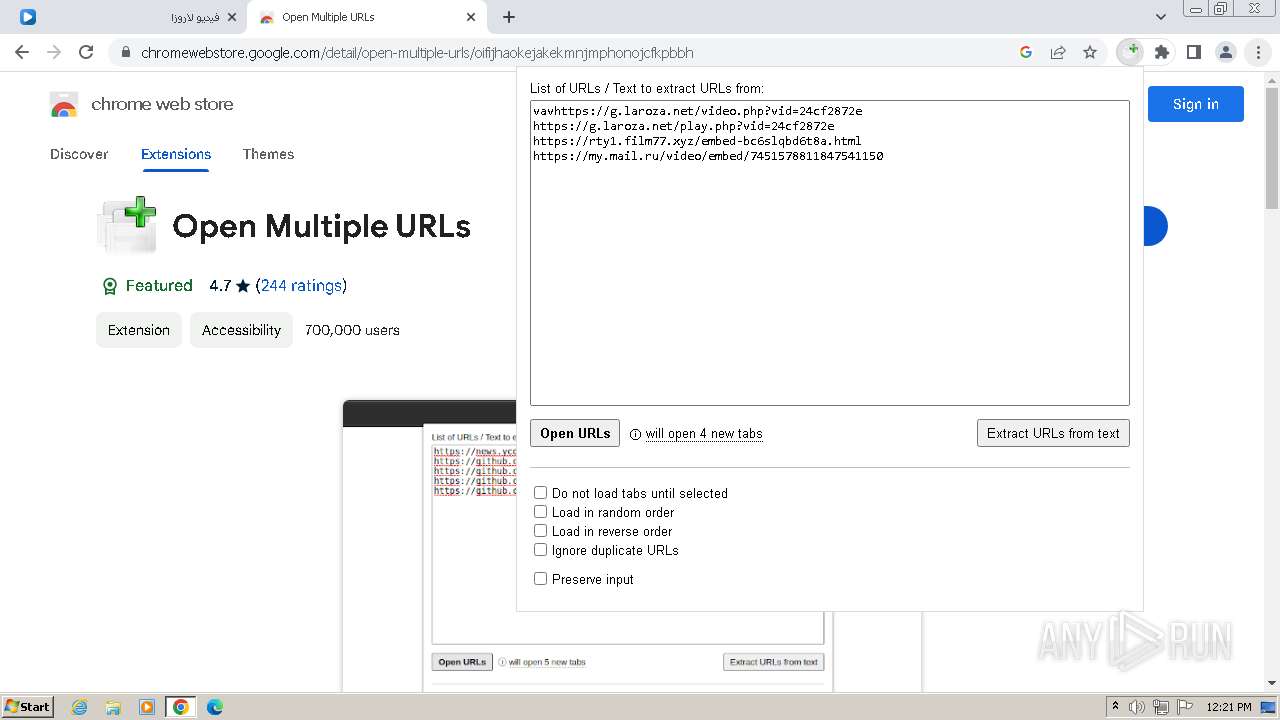Click system clock 12:21 PM

[x=1229, y=707]
